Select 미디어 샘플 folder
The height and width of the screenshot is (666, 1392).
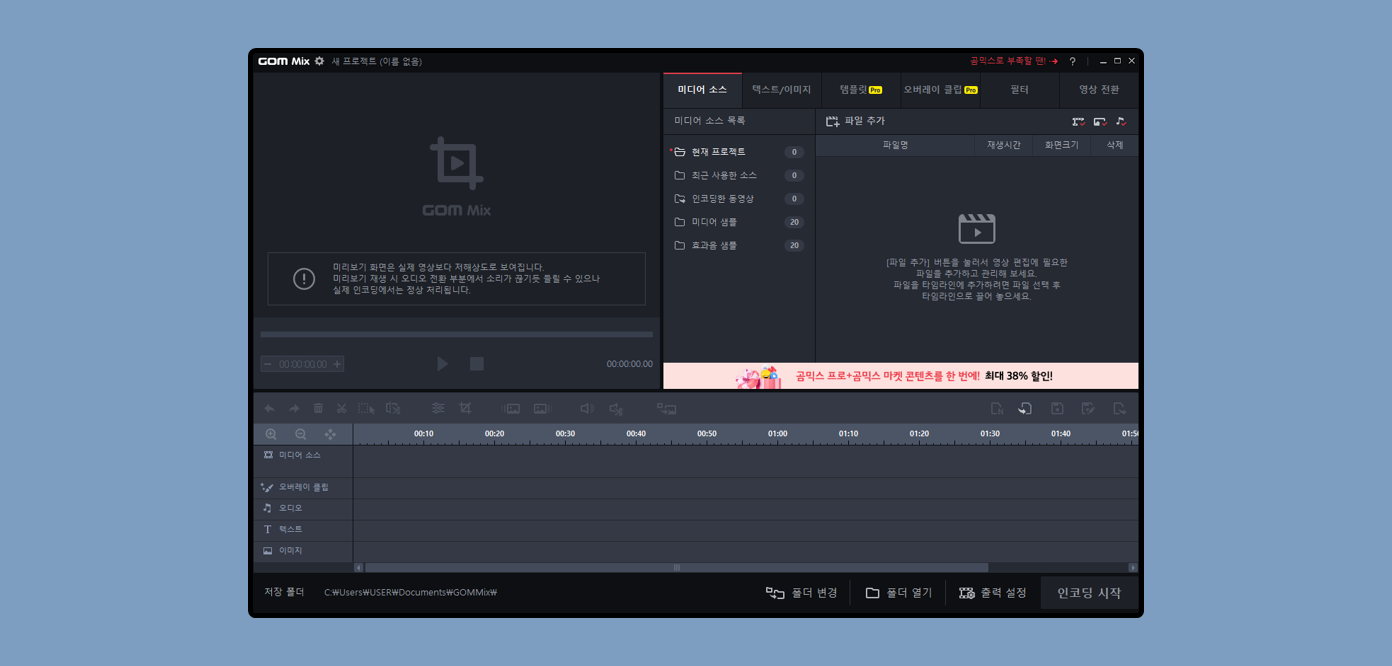(x=738, y=222)
